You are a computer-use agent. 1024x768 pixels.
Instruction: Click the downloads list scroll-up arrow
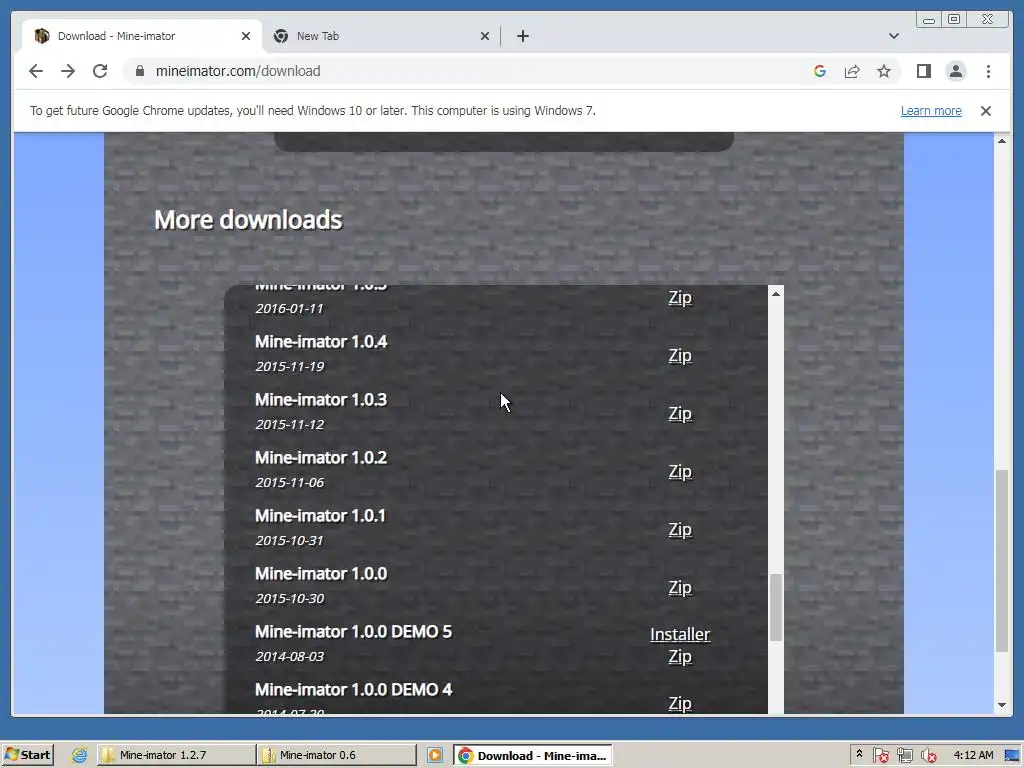776,294
